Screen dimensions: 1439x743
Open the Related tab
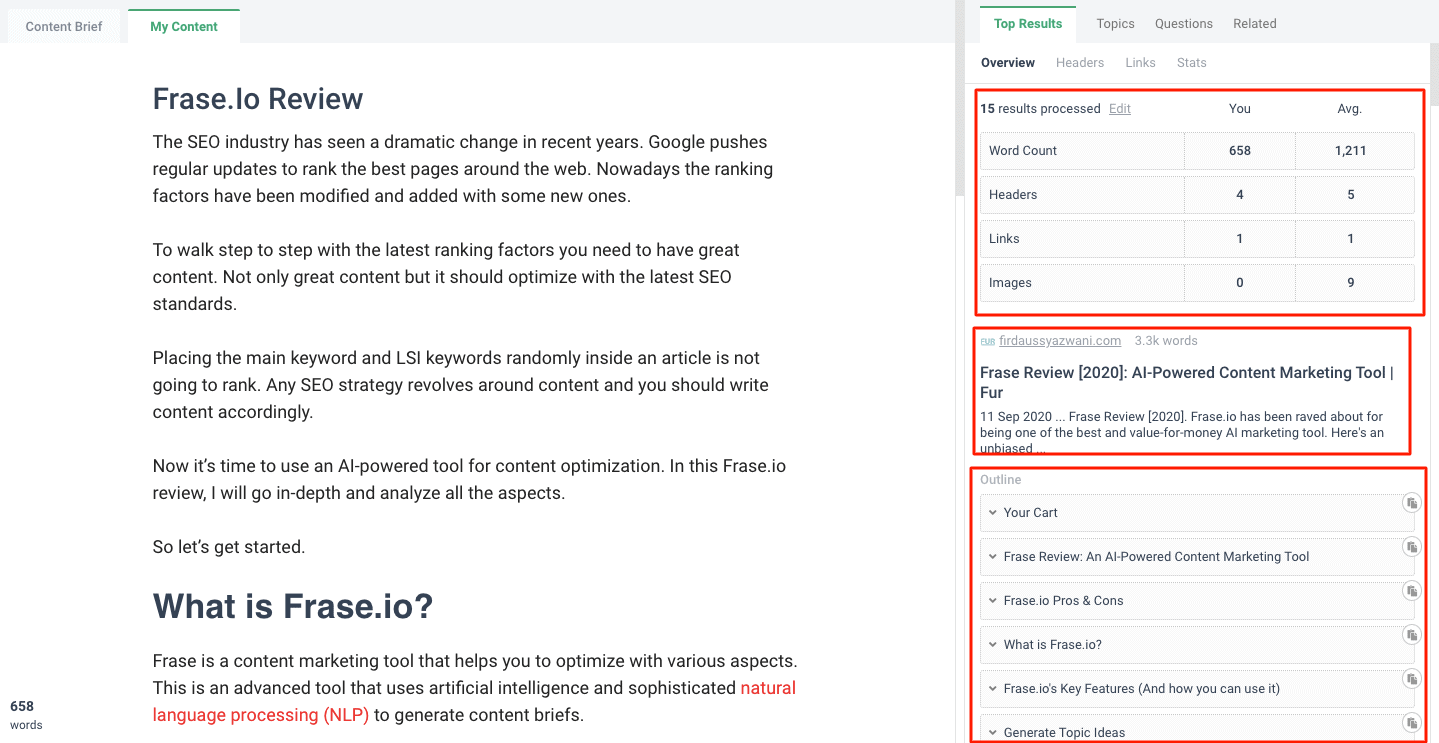tap(1255, 23)
